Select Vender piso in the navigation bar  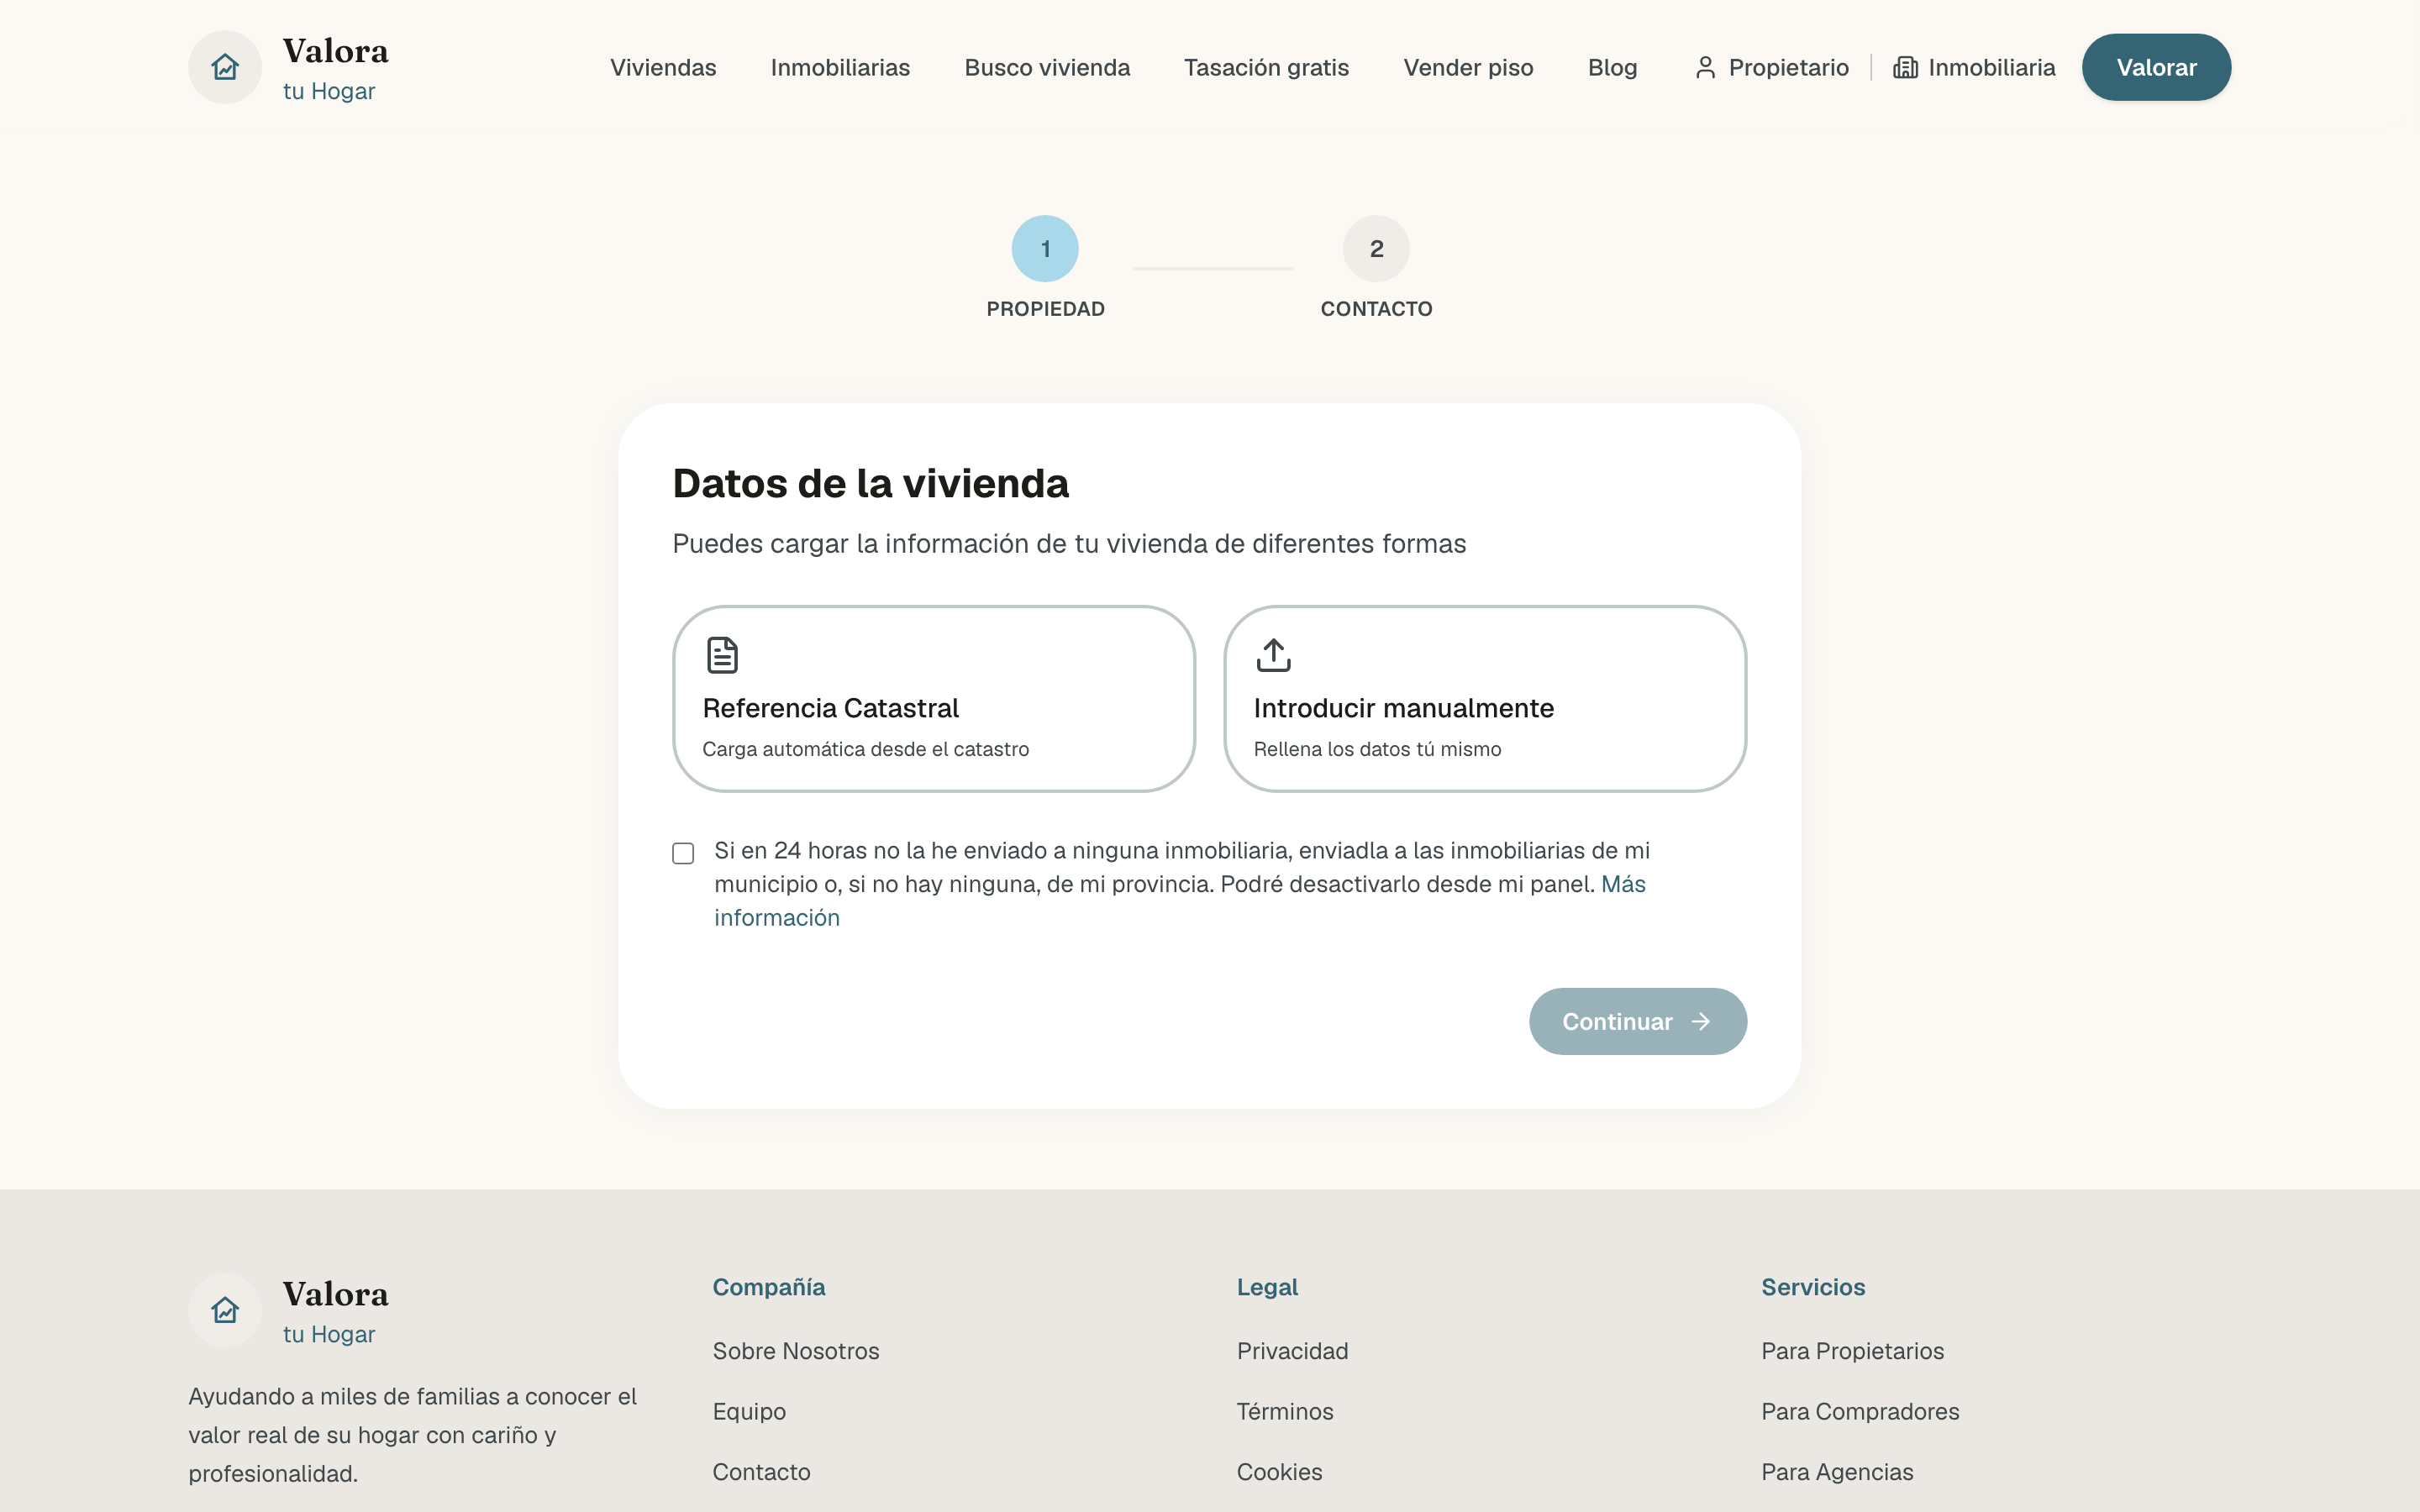tap(1468, 67)
